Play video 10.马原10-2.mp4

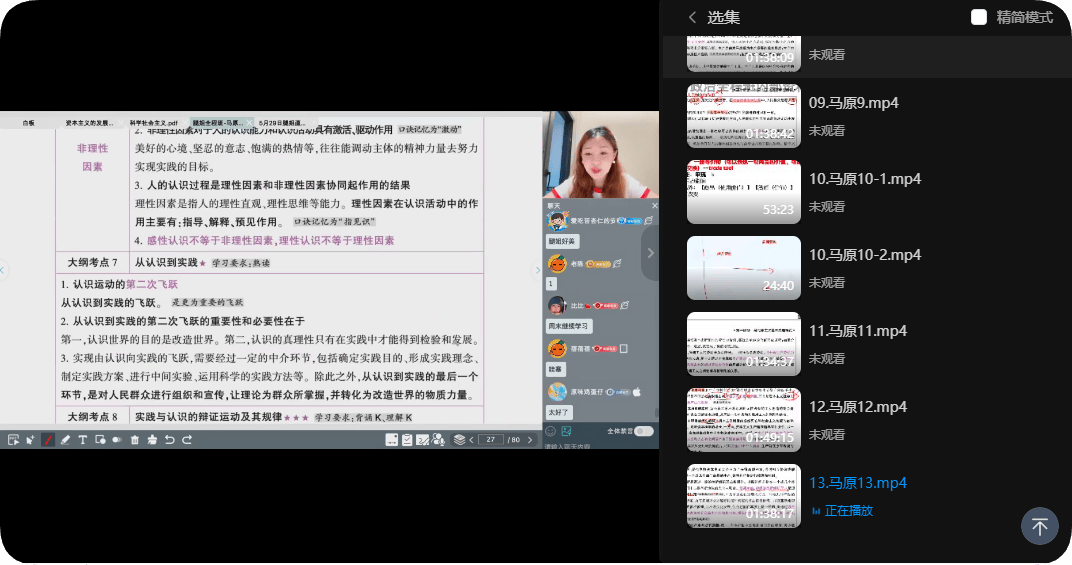[865, 255]
